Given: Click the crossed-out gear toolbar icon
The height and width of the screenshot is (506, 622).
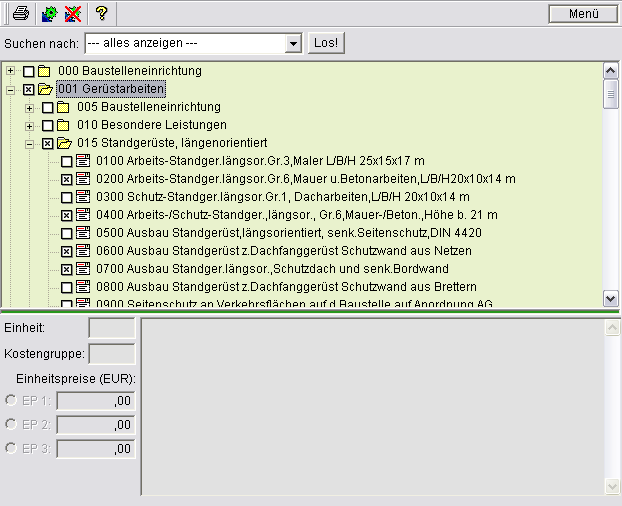Looking at the screenshot, I should [x=73, y=14].
